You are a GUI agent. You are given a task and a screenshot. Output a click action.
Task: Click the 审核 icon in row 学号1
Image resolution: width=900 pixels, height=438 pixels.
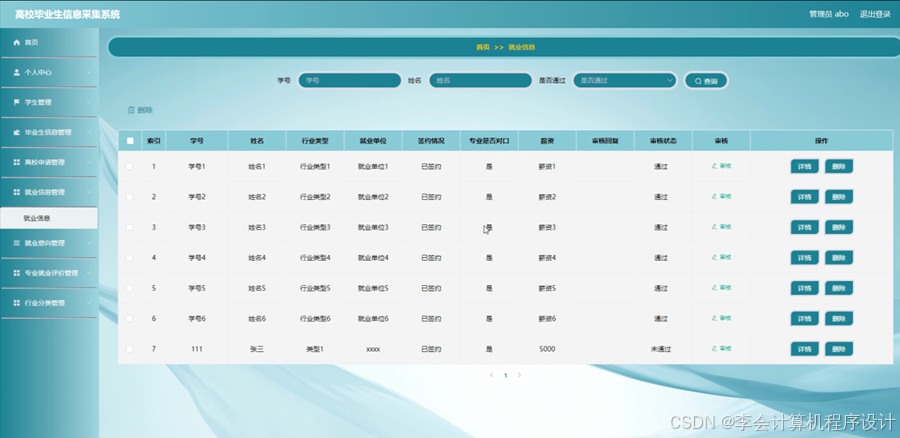pyautogui.click(x=715, y=166)
